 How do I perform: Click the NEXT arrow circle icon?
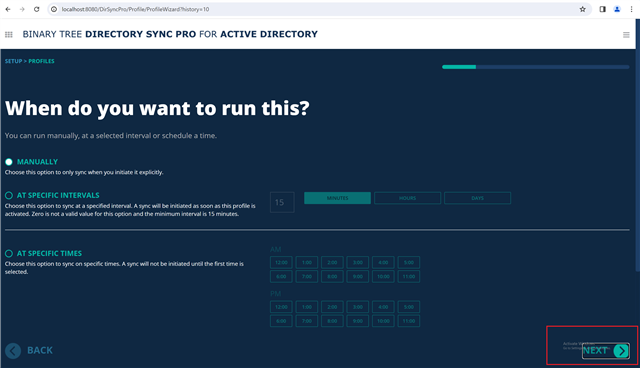coord(621,351)
